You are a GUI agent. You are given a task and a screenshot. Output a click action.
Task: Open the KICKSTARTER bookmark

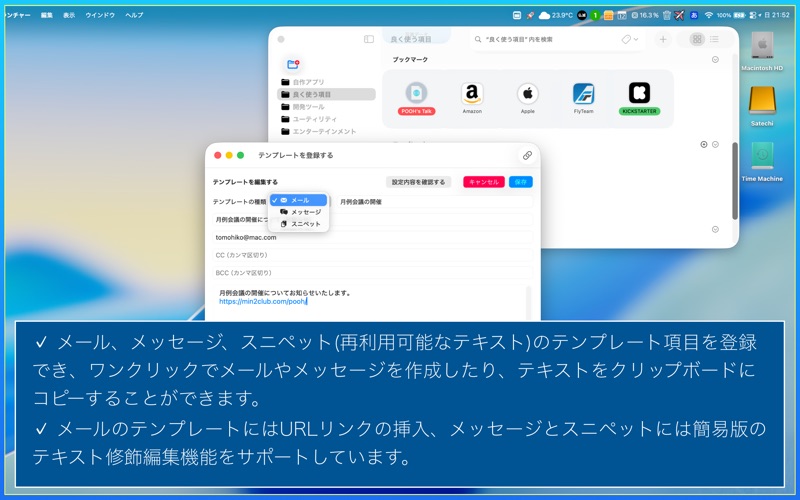[639, 93]
